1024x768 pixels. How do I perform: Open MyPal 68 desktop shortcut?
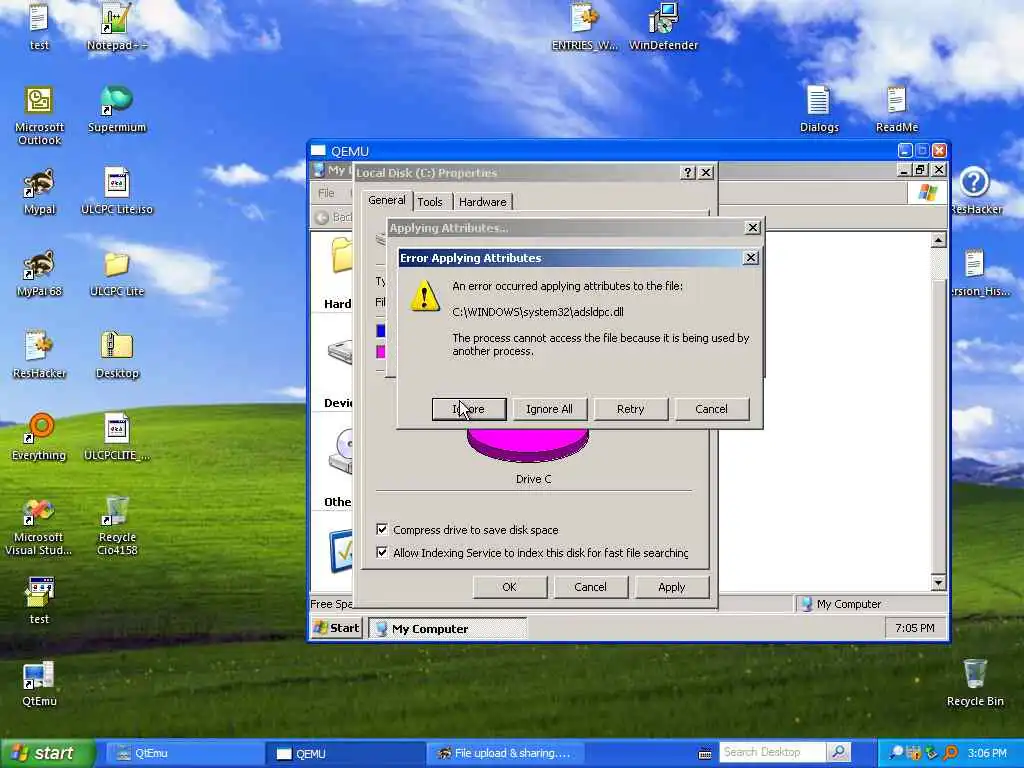point(39,273)
